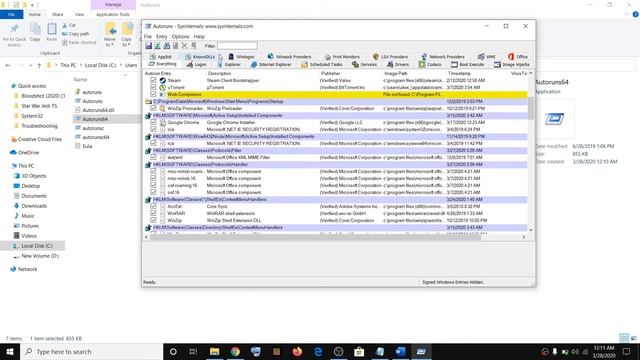Open the Print Monitors tab
Screen dimensions: 640x360
[x=342, y=57]
